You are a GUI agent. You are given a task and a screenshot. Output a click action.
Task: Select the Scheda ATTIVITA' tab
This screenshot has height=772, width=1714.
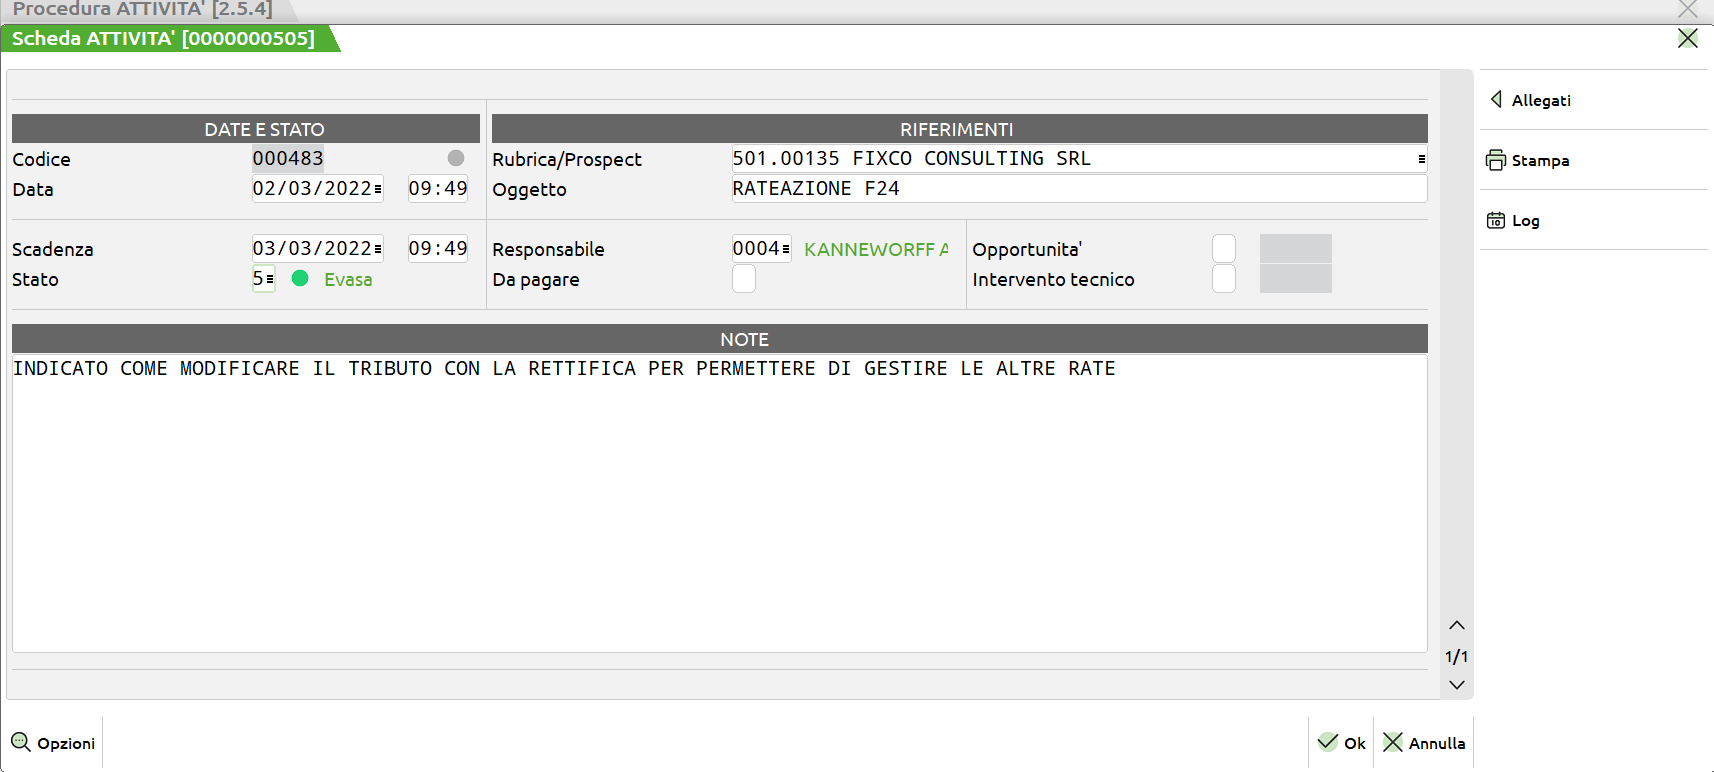tap(164, 39)
